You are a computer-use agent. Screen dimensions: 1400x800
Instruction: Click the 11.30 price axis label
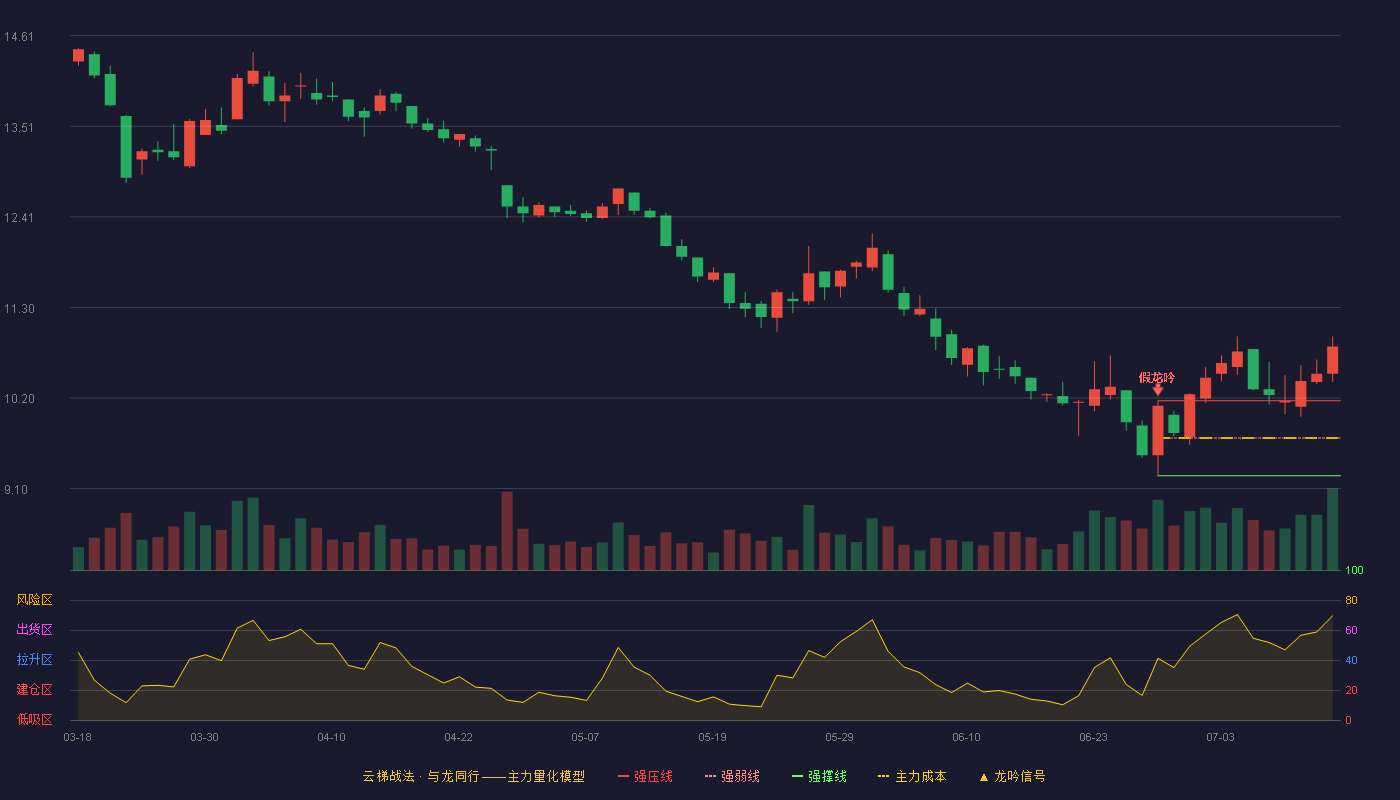pos(19,309)
